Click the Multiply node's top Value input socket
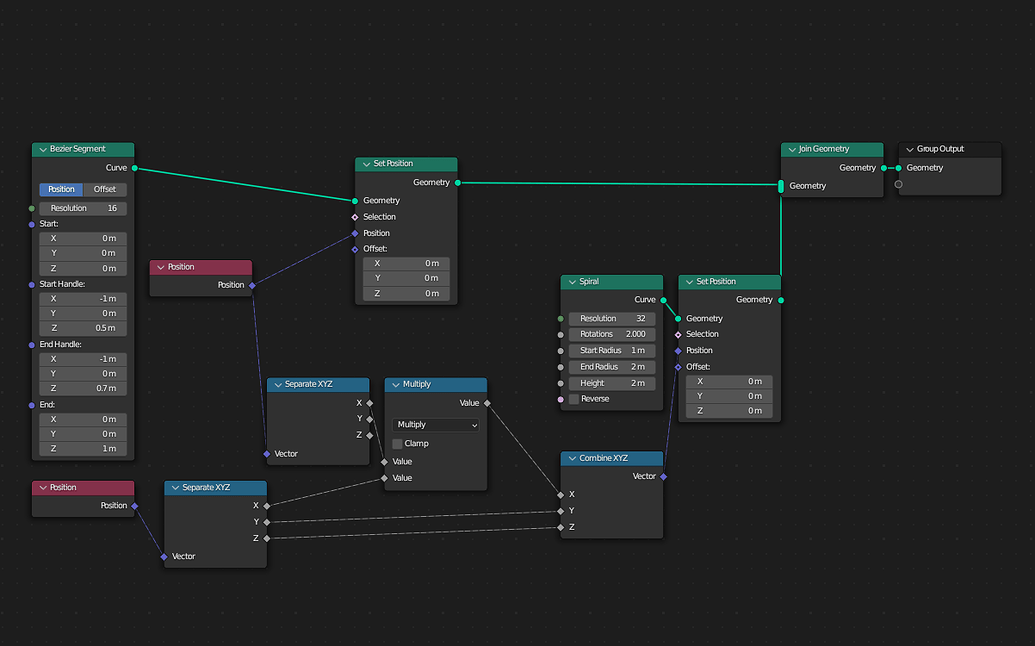Viewport: 1035px width, 646px height. tap(384, 462)
